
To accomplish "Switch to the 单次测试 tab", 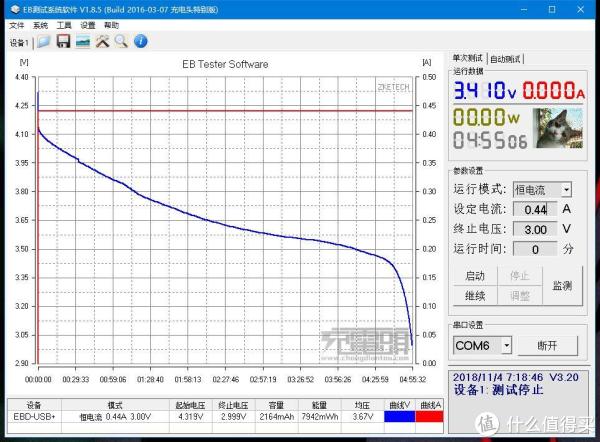I will [x=467, y=58].
